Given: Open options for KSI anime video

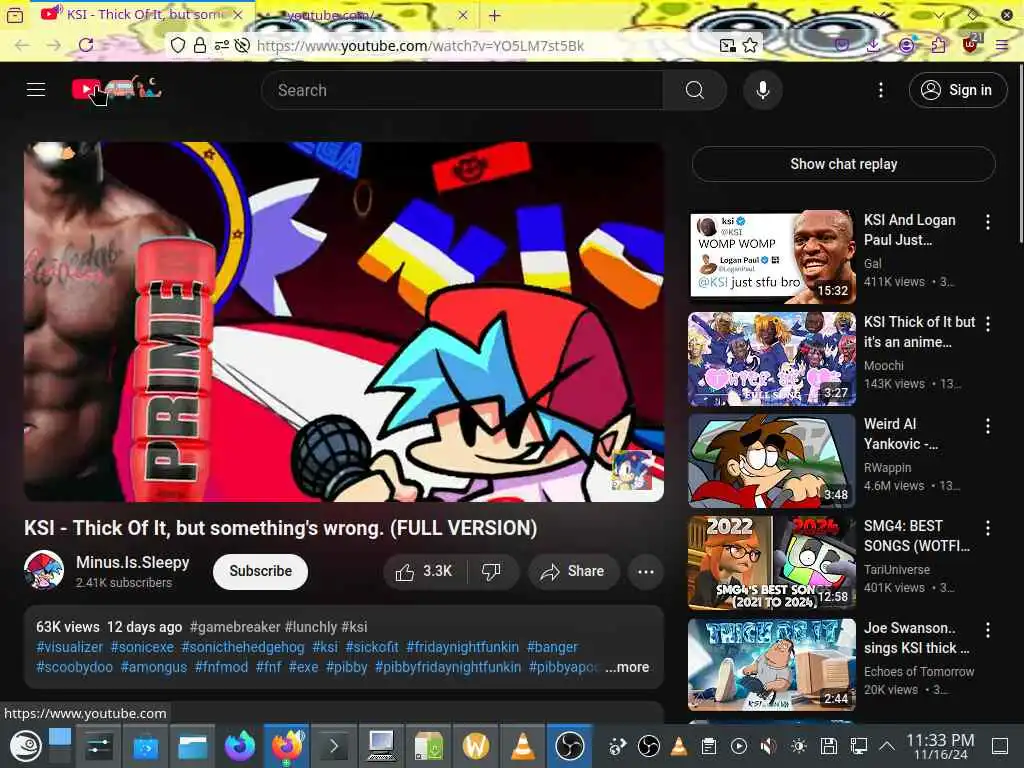Looking at the screenshot, I should point(988,324).
